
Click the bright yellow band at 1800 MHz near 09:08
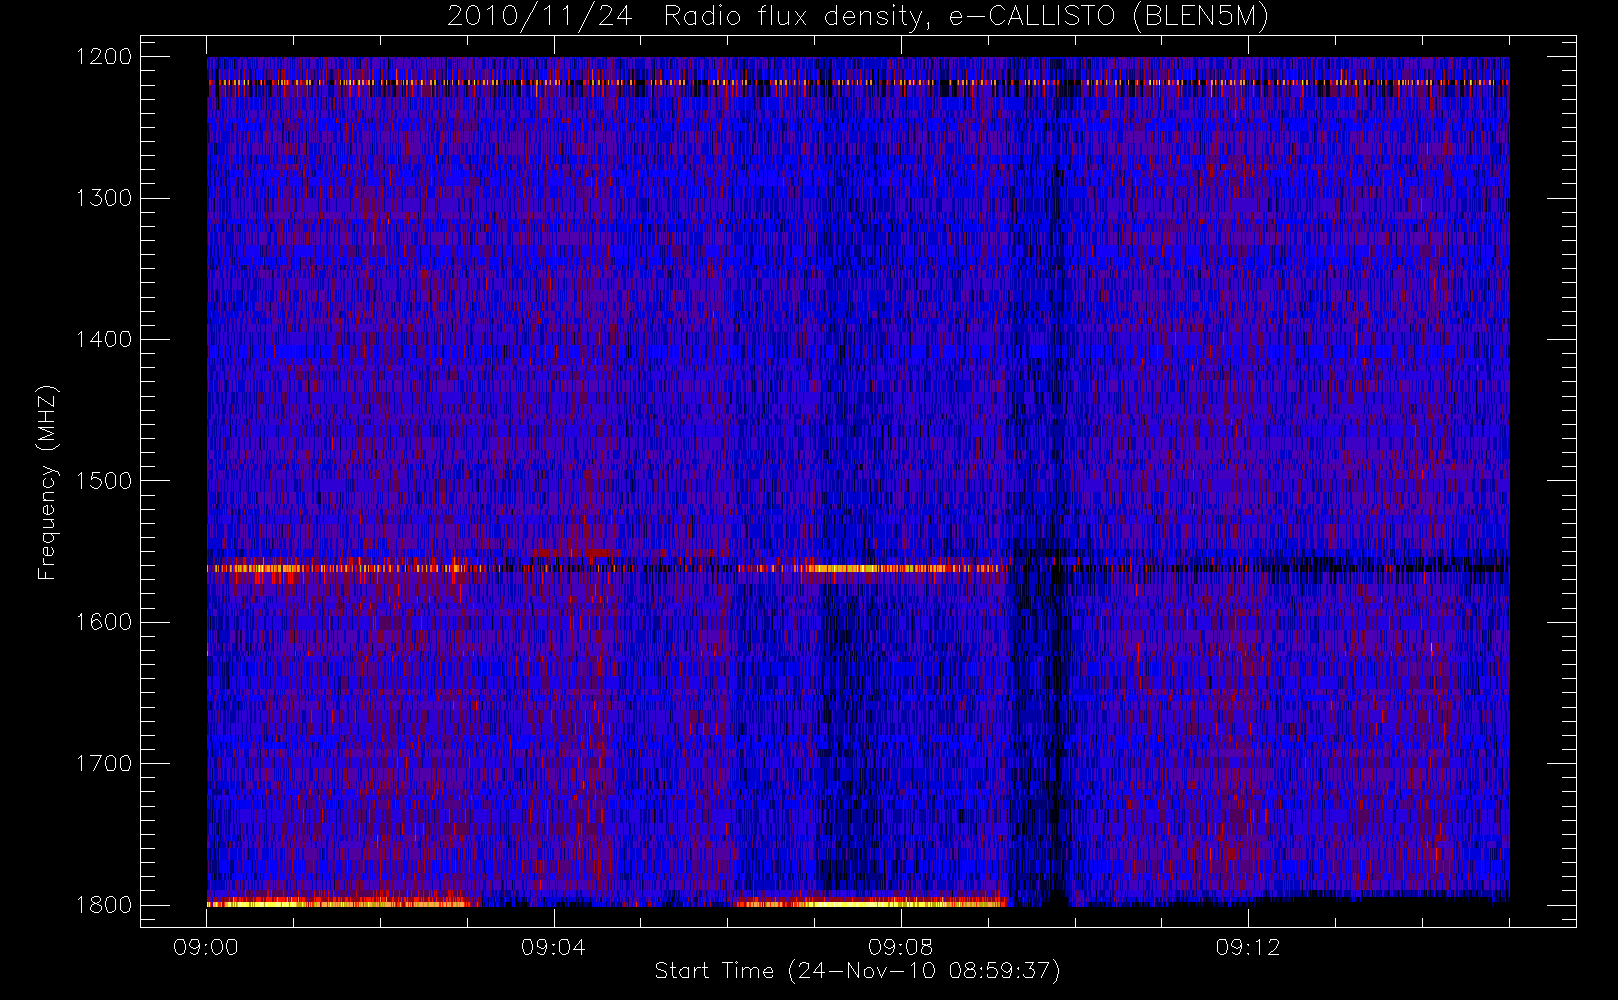(870, 903)
